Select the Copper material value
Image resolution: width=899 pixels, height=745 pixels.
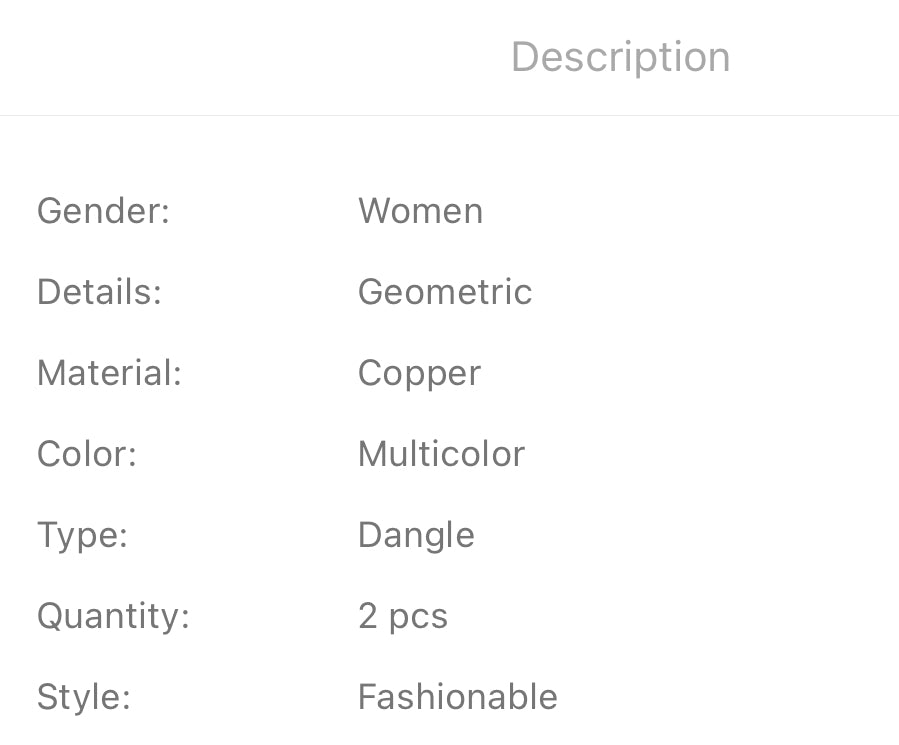tap(419, 373)
